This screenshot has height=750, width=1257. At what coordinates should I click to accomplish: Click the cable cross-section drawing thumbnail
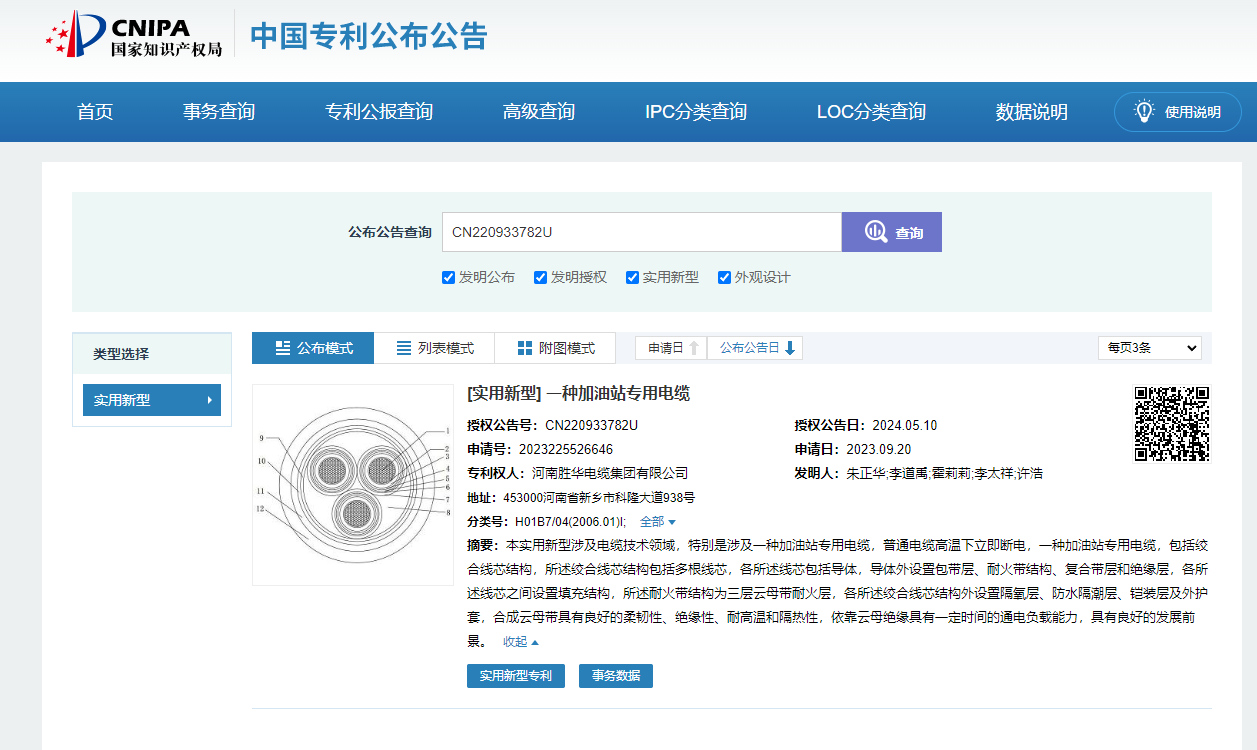[x=352, y=484]
